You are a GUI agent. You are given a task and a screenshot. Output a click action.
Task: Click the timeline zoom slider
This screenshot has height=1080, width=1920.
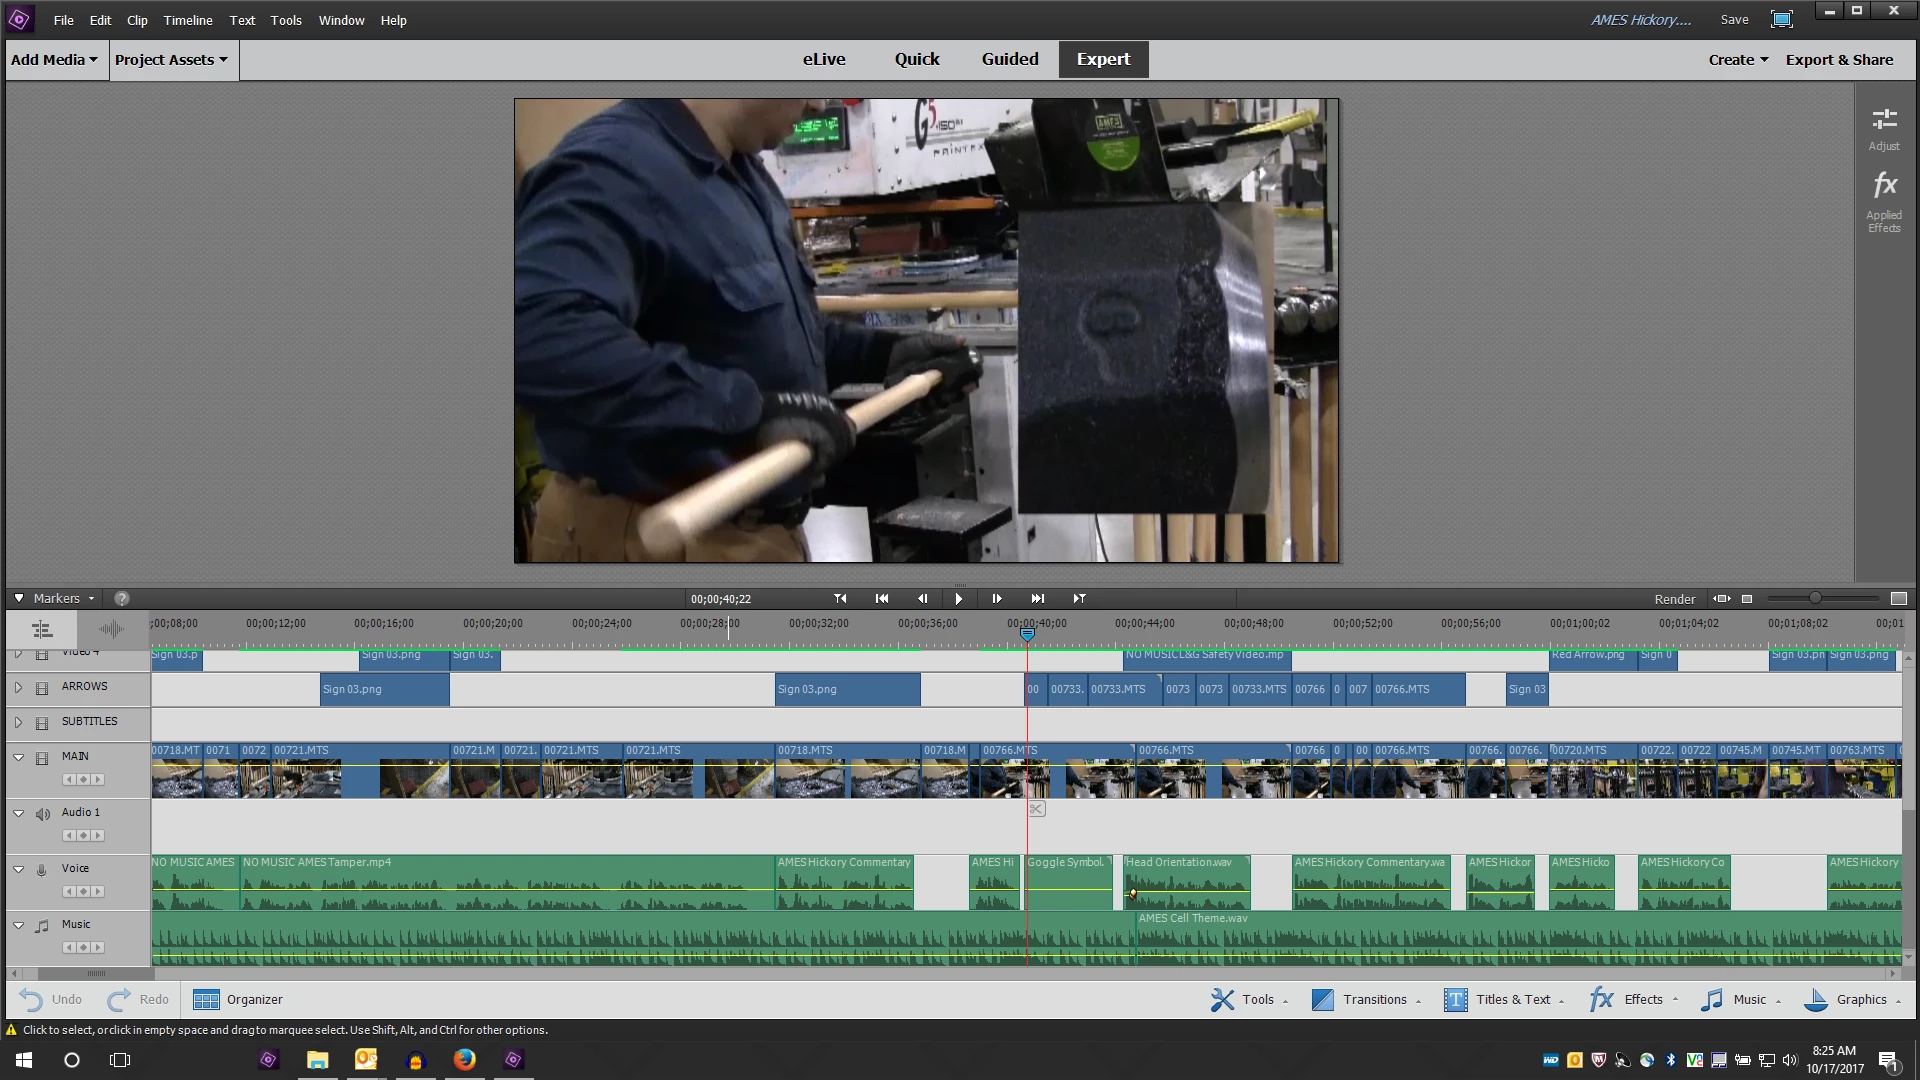[1814, 598]
